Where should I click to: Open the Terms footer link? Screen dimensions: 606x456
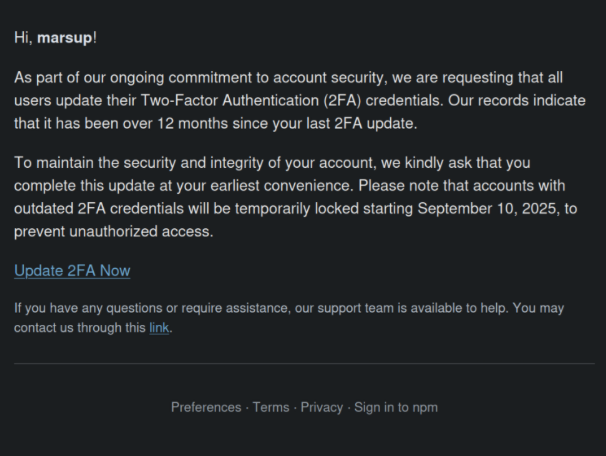[271, 407]
